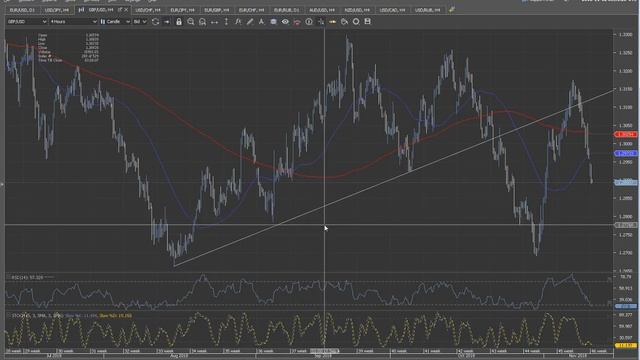Detach the GBP/USD tab with pop-out icon
The height and width of the screenshot is (360, 640).
point(120,9)
